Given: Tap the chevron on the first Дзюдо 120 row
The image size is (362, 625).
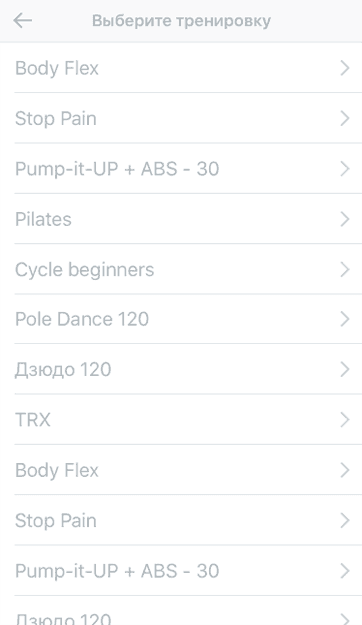Looking at the screenshot, I should 345,369.
